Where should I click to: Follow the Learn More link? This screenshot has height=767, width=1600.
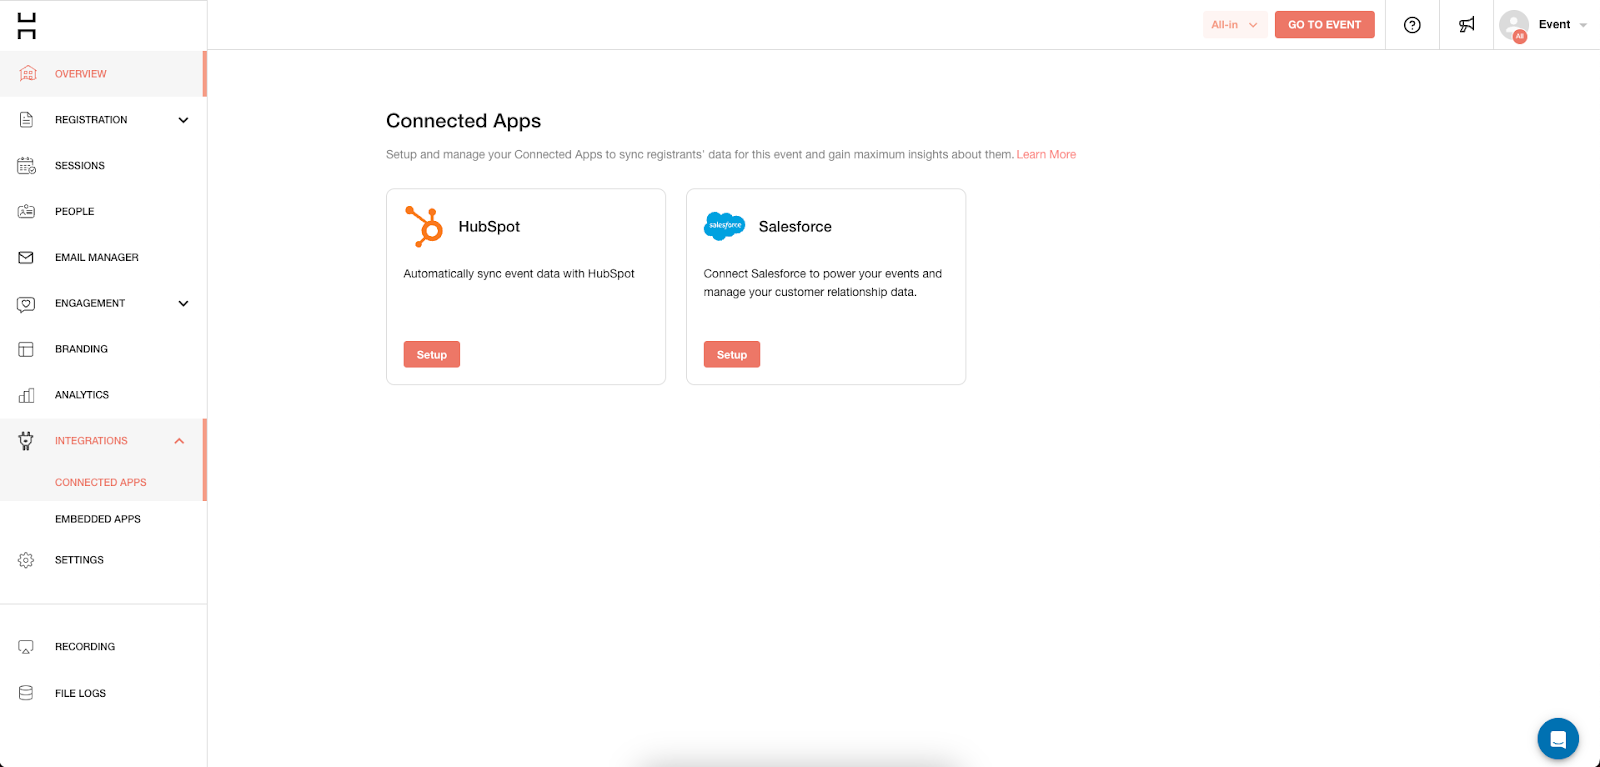(1046, 155)
